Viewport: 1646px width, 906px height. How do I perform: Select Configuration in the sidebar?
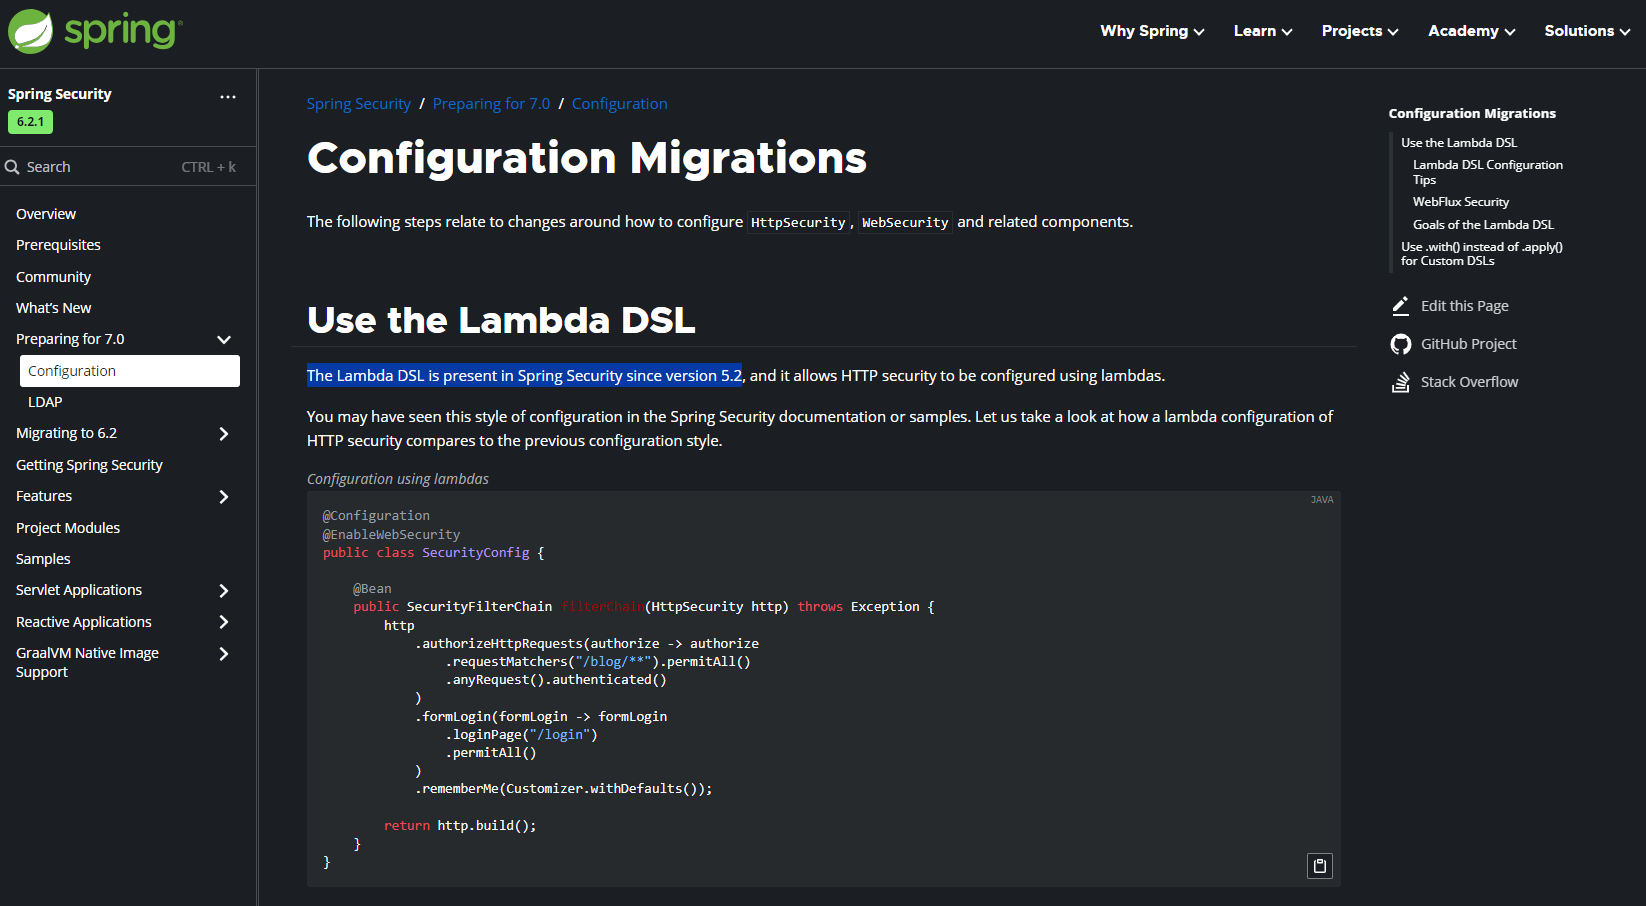click(x=130, y=371)
